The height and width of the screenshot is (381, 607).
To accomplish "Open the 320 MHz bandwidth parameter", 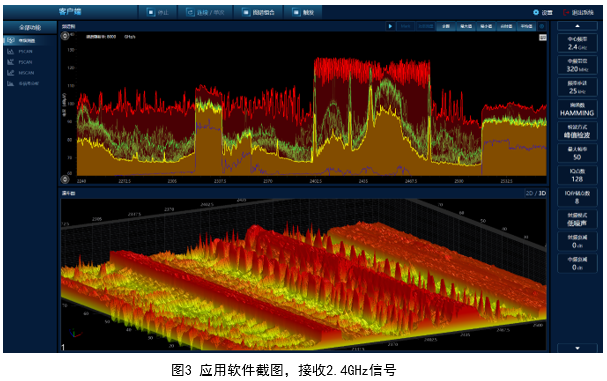I will coord(577,65).
